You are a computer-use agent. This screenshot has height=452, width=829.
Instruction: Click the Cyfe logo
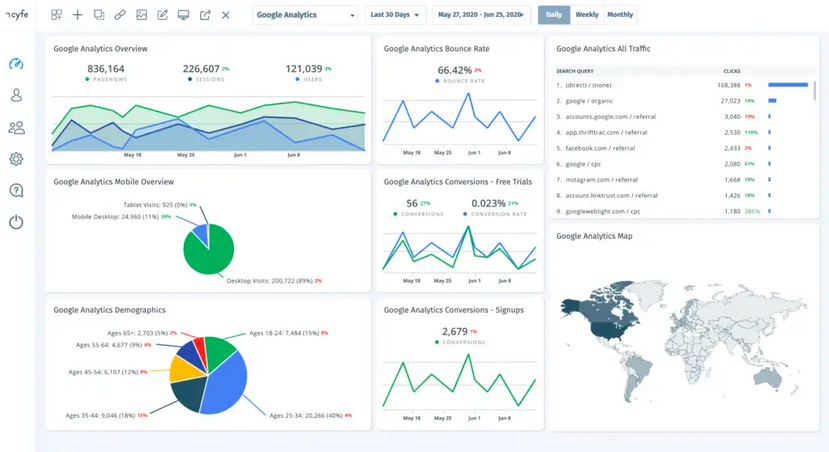tap(17, 15)
